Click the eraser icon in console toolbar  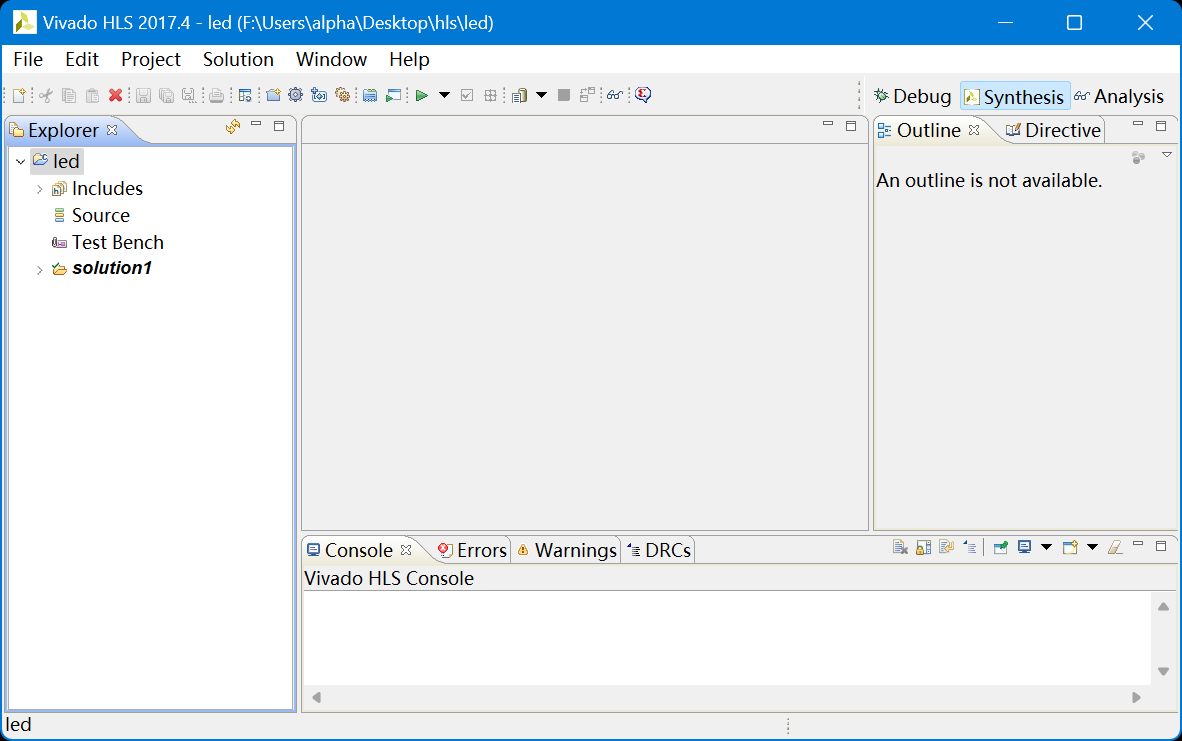click(x=1115, y=547)
